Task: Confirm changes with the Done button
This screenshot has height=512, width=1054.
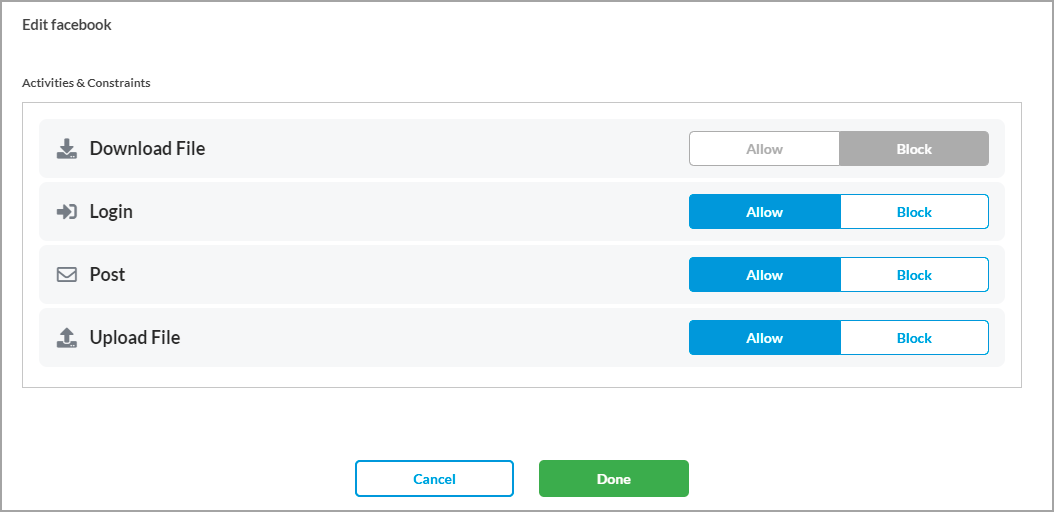Action: click(x=613, y=479)
